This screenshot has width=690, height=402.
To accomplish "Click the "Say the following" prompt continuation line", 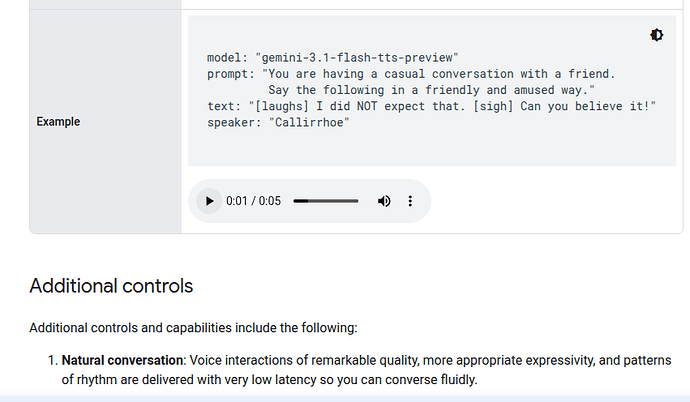I will point(431,90).
